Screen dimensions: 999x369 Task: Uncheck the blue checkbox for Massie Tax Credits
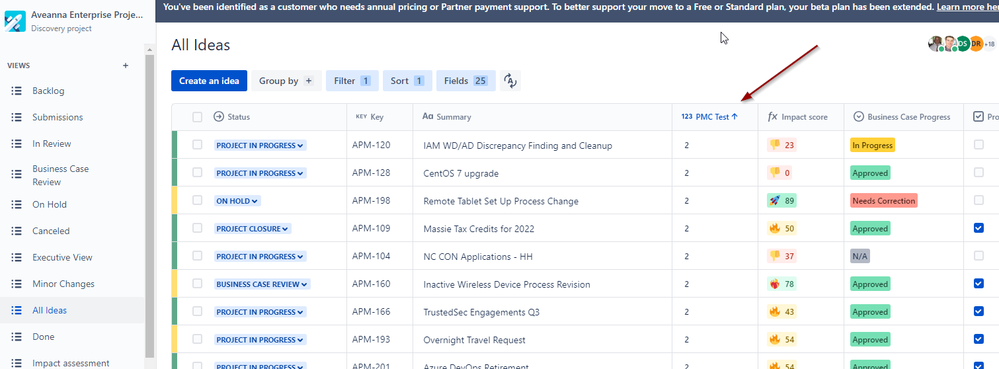click(x=979, y=228)
